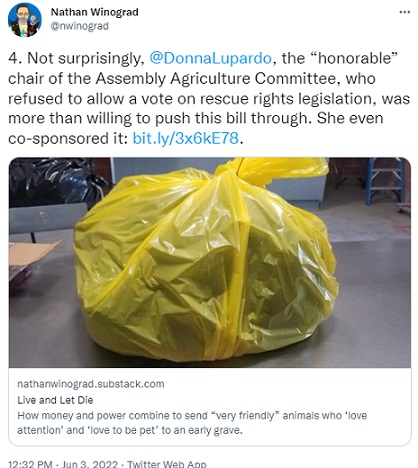The image size is (418, 468).
Task: Open the @nwinograd handle link
Action: coord(79,26)
